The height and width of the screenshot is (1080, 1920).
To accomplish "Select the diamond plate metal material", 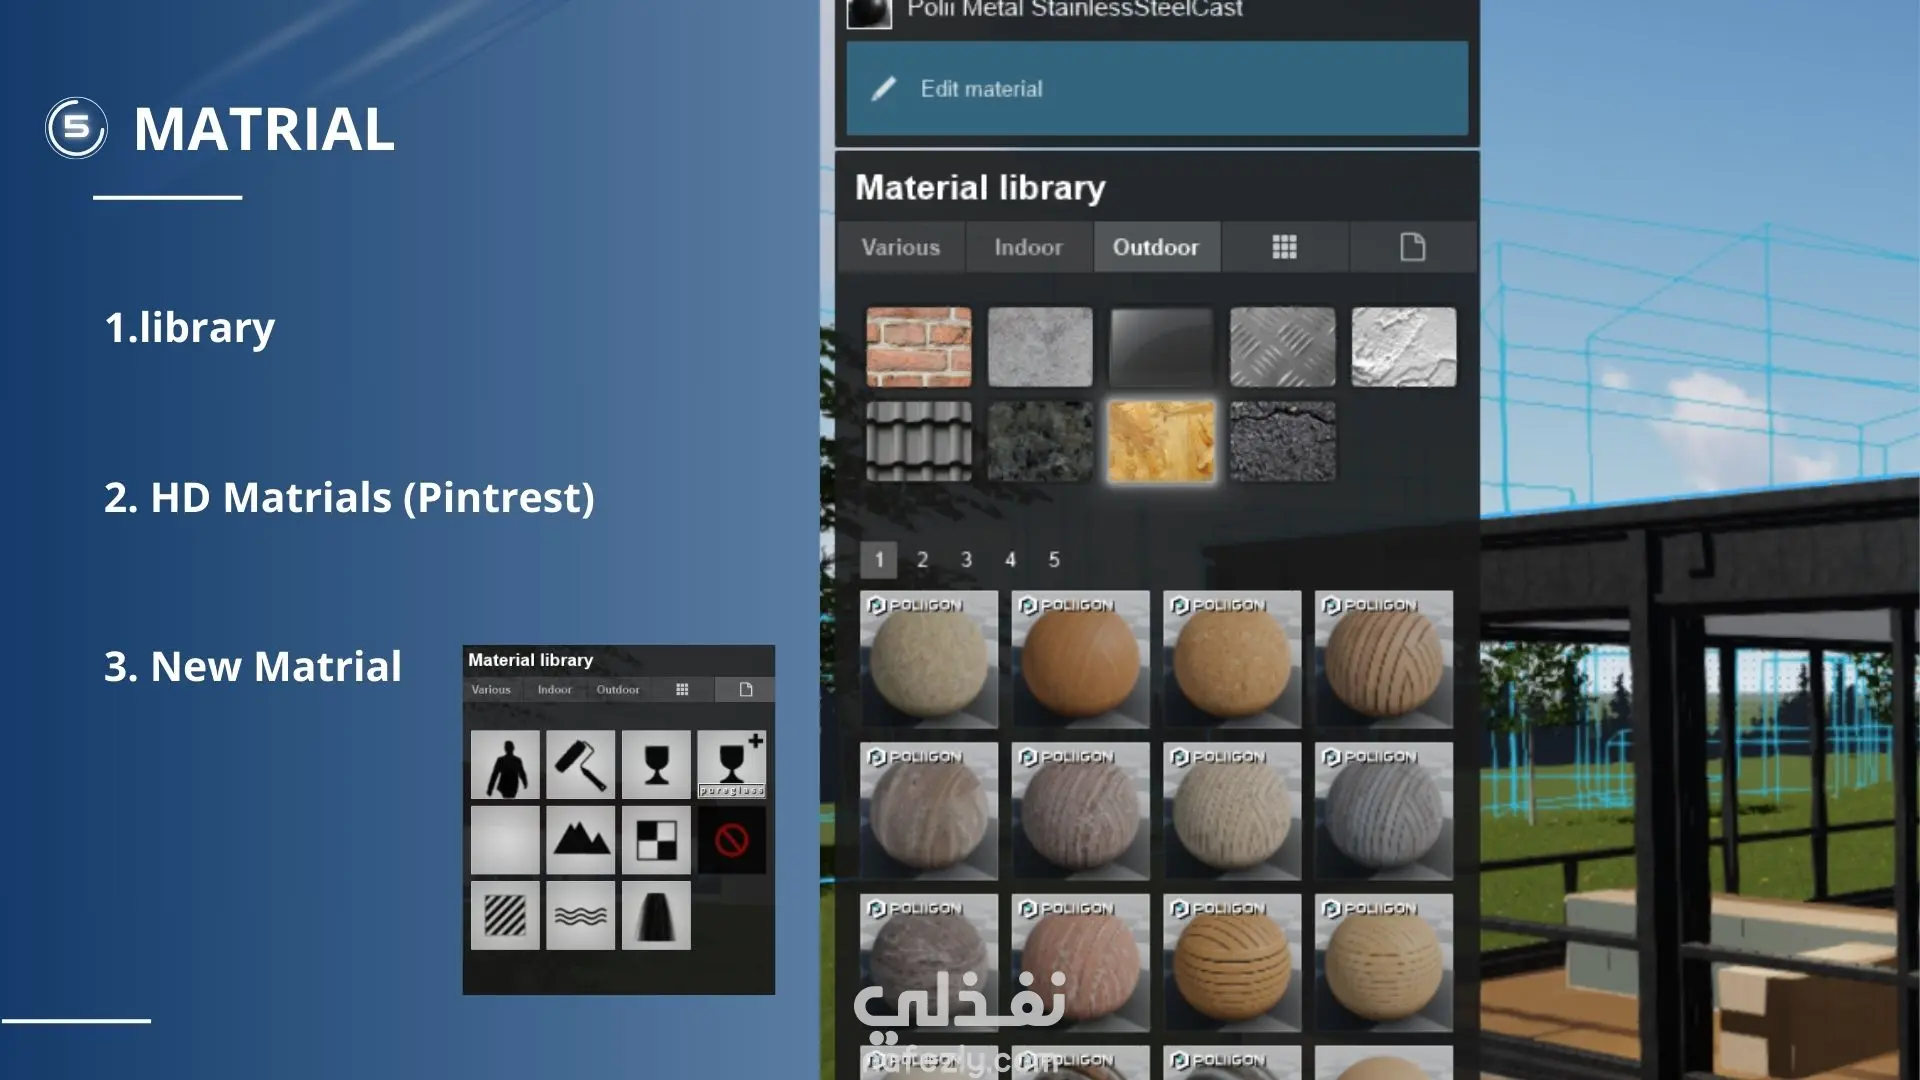I will point(1282,347).
